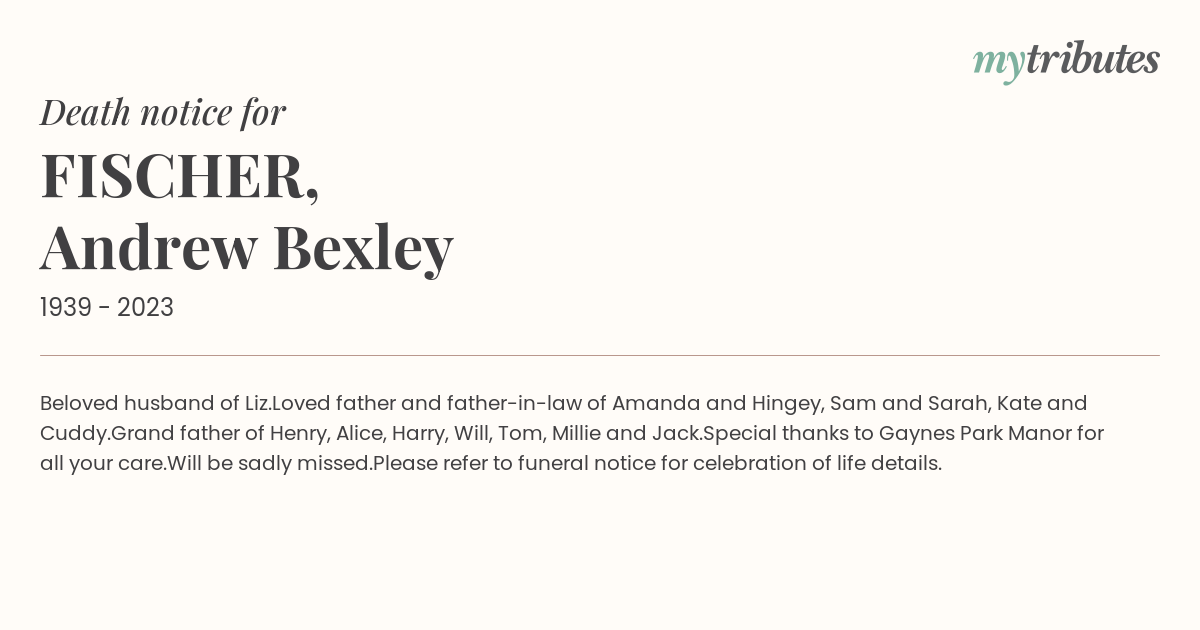Click the mytributes logo
Image resolution: width=1200 pixels, height=630 pixels.
tap(1066, 61)
